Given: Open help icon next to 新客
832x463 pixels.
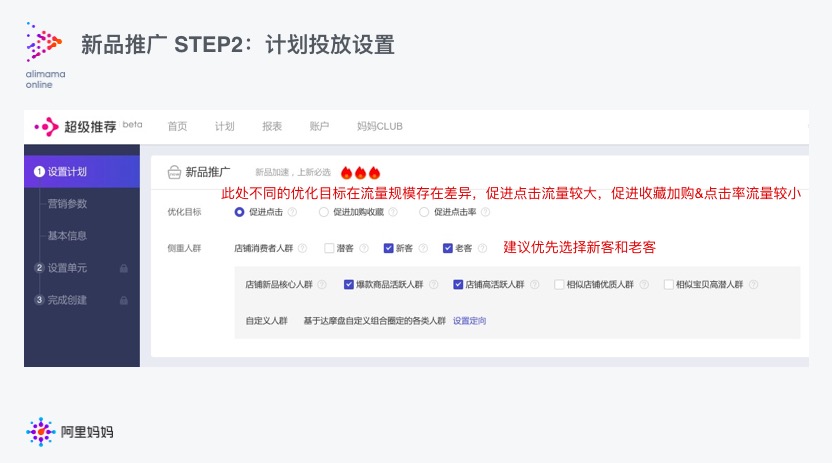Looking at the screenshot, I should pos(423,248).
